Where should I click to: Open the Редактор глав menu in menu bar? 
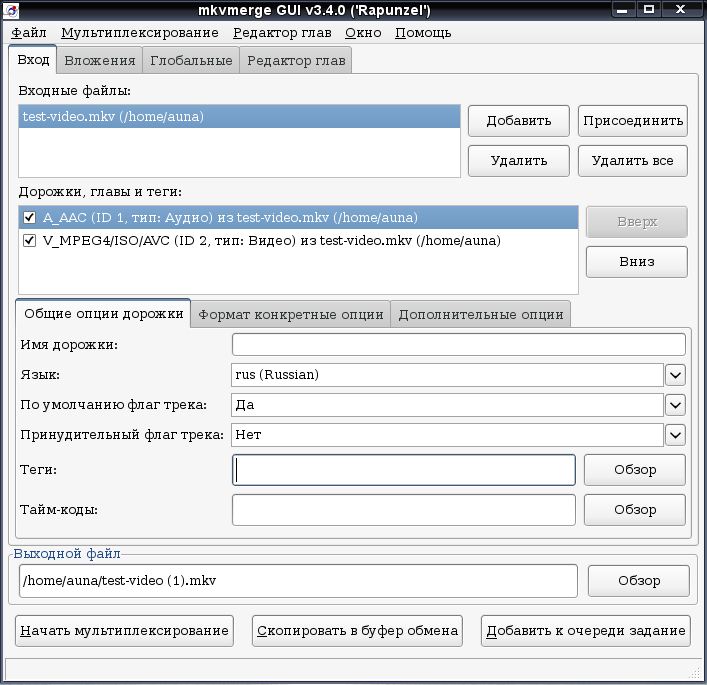point(282,33)
